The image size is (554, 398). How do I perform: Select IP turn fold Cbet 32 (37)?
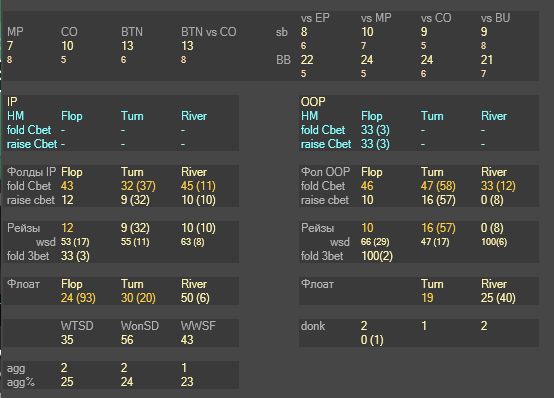(138, 186)
